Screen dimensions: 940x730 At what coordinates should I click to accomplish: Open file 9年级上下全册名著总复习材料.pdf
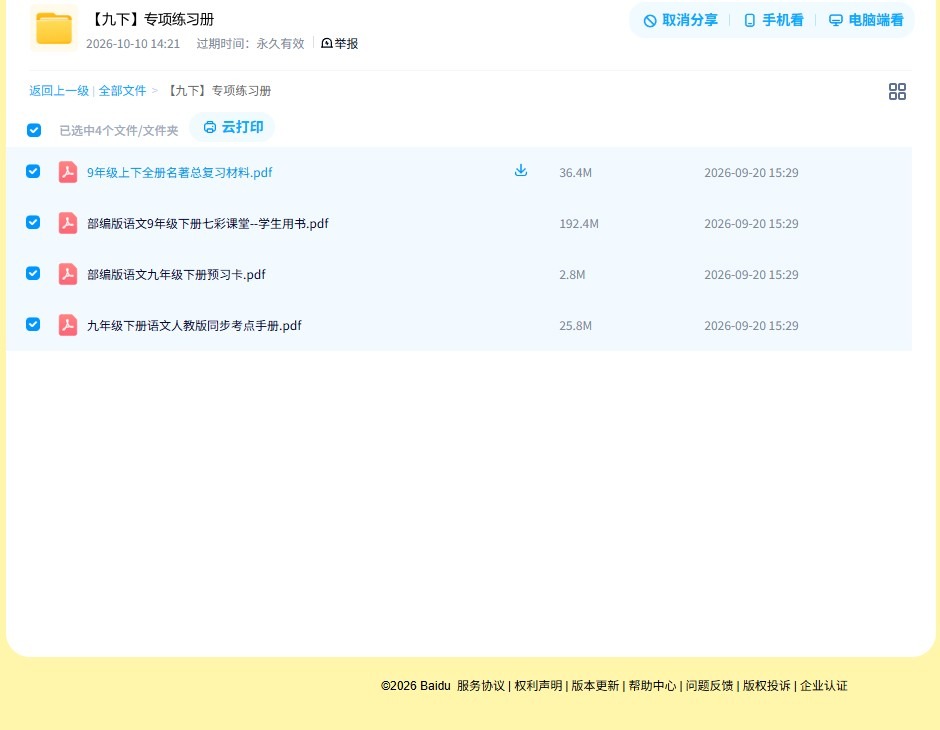[179, 173]
